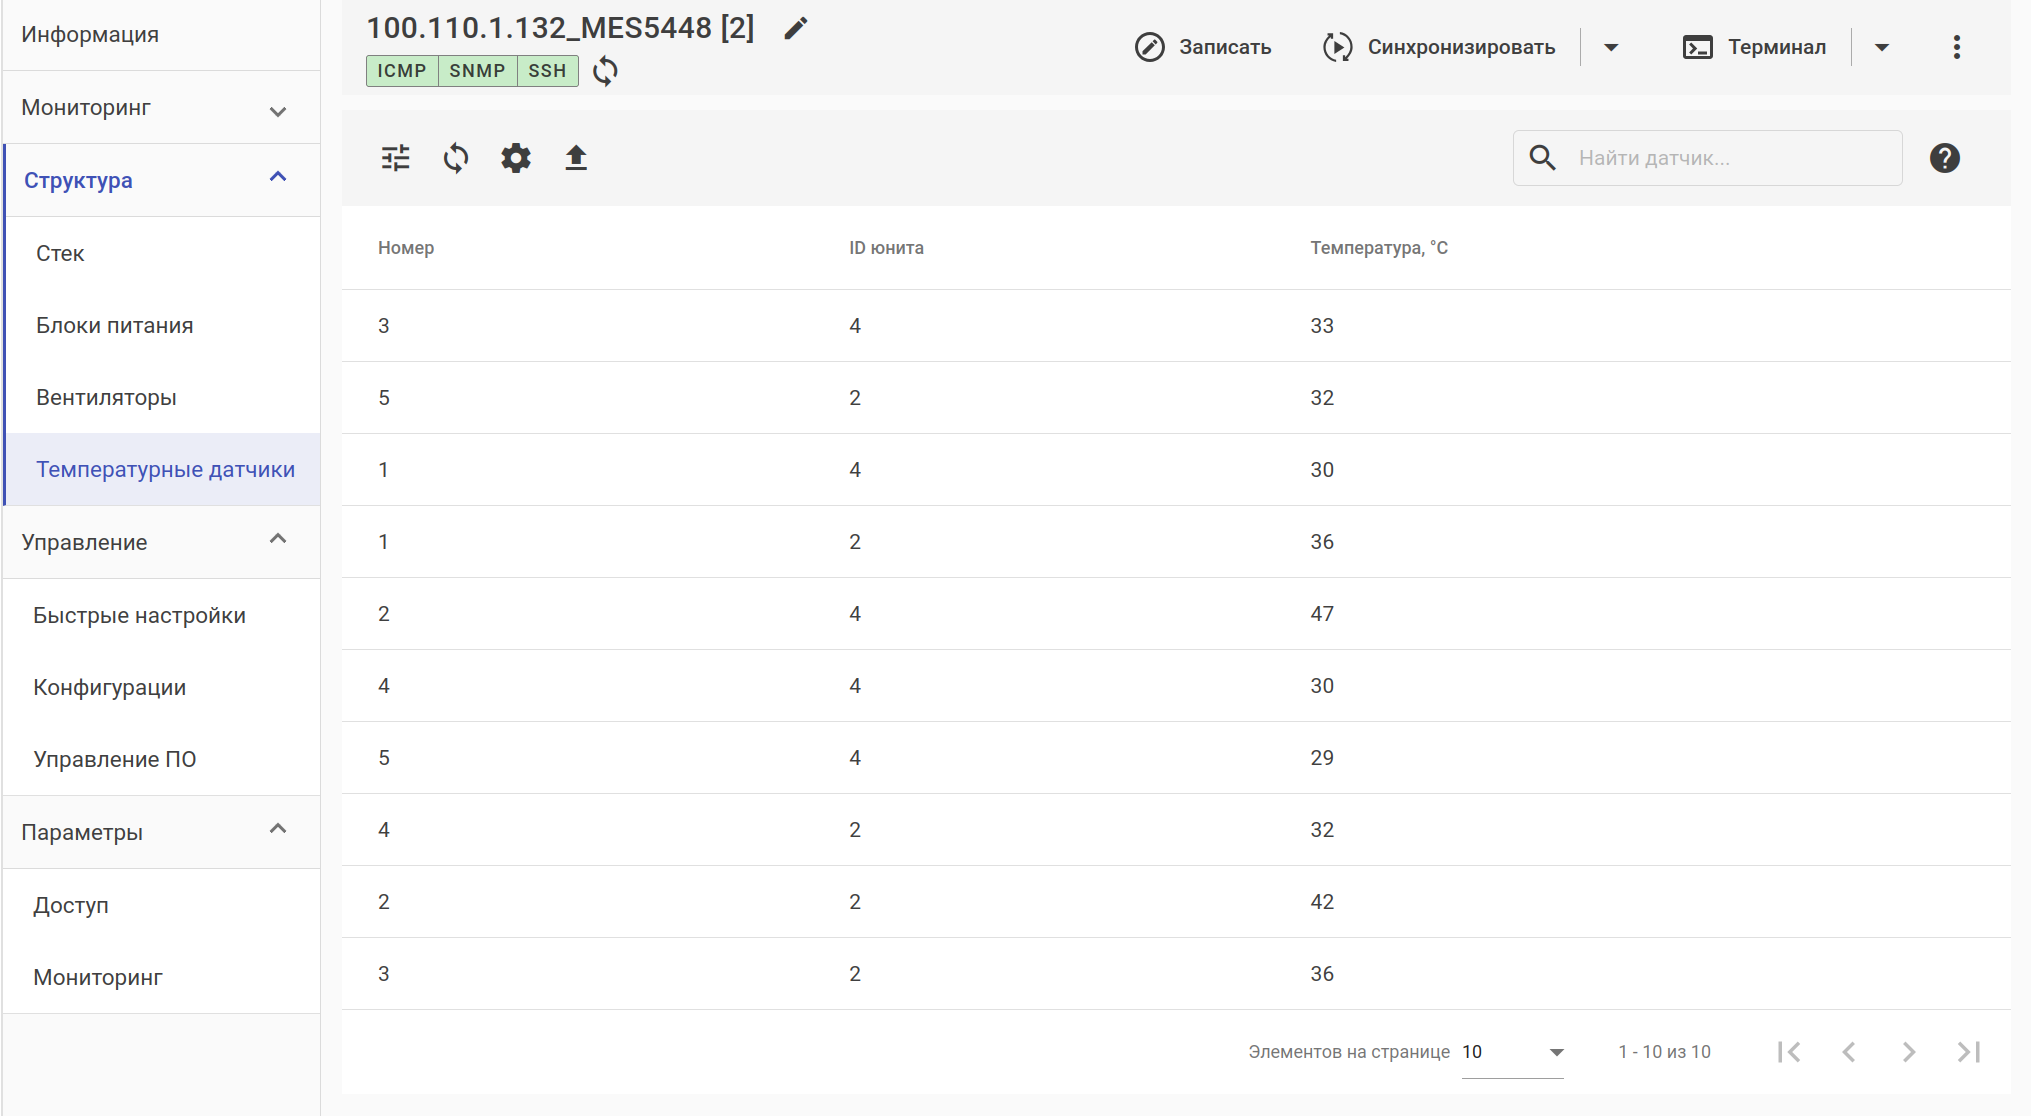The width and height of the screenshot is (2031, 1116).
Task: Open the filter sliders icon in toolbar
Action: coord(396,158)
